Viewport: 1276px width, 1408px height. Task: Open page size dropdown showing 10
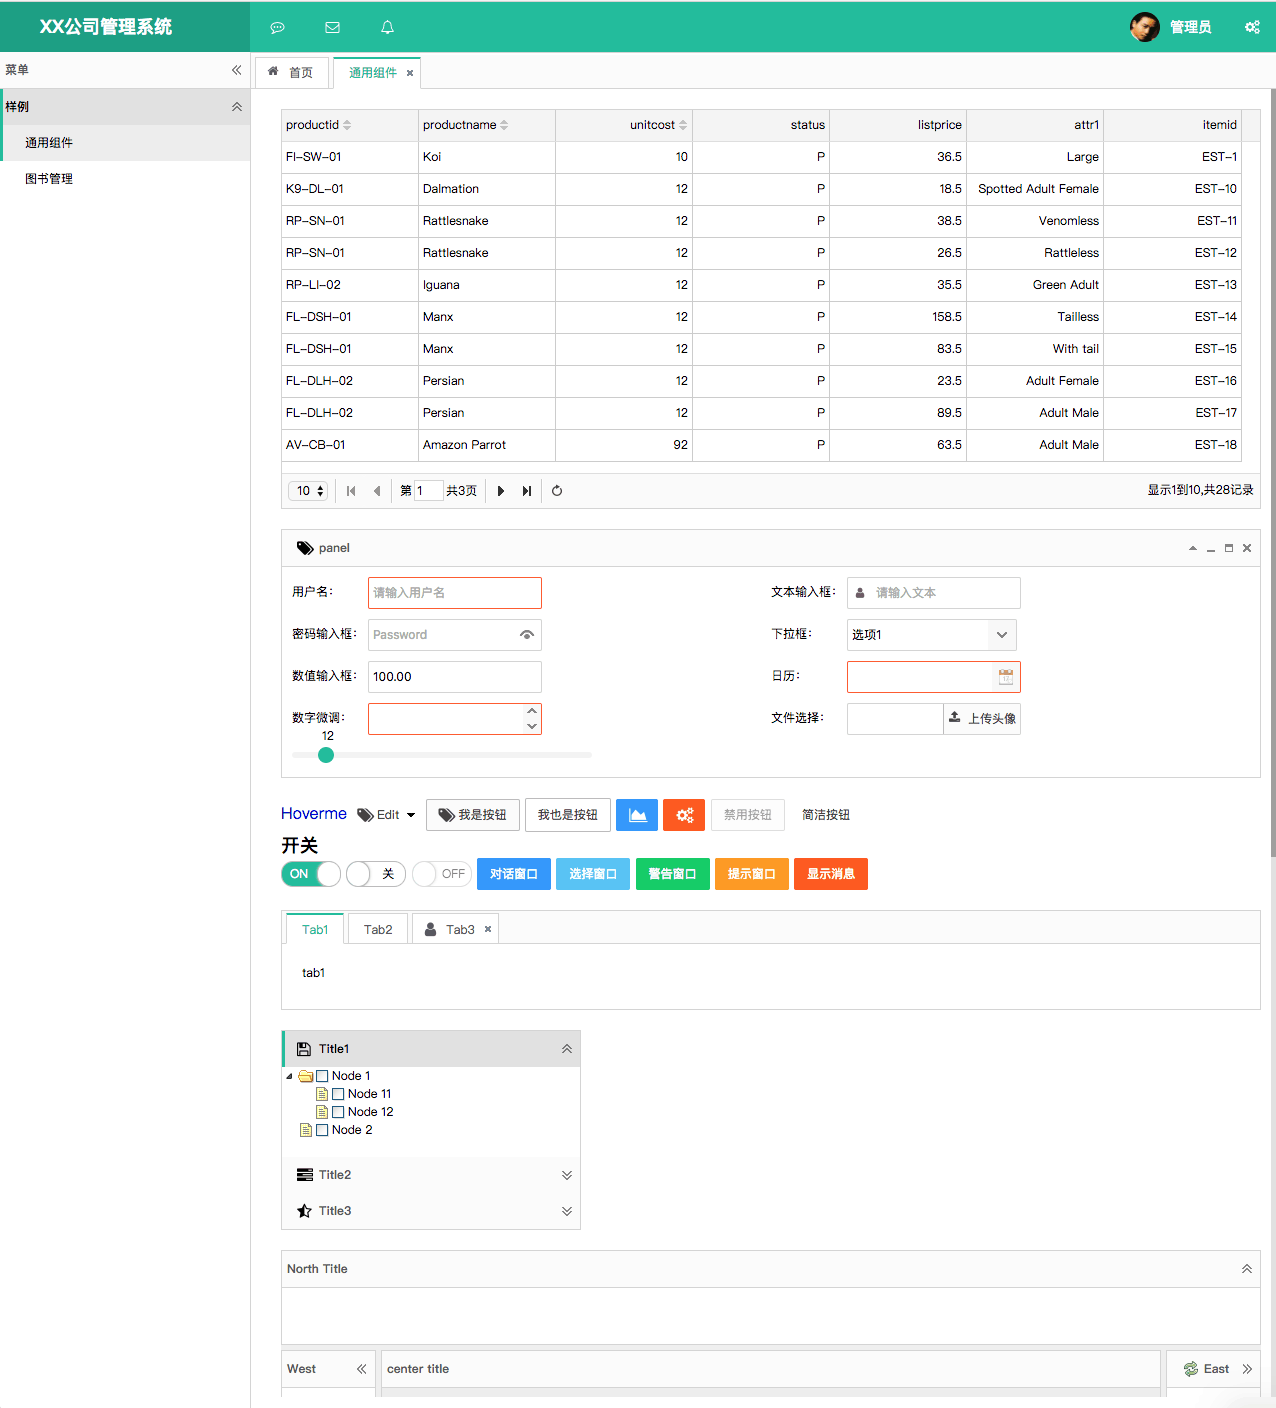tap(308, 491)
